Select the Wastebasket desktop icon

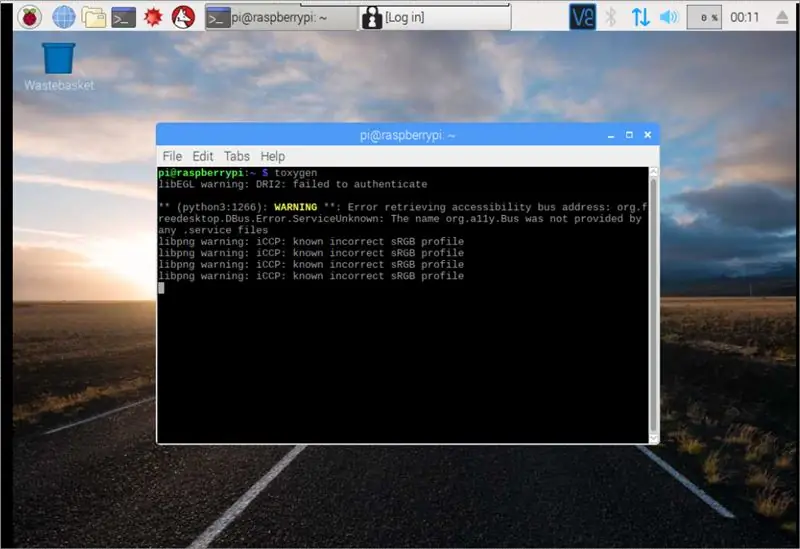[x=59, y=67]
